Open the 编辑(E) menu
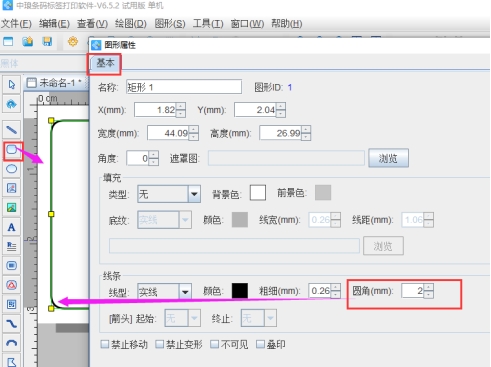The image size is (491, 367). tap(54, 24)
